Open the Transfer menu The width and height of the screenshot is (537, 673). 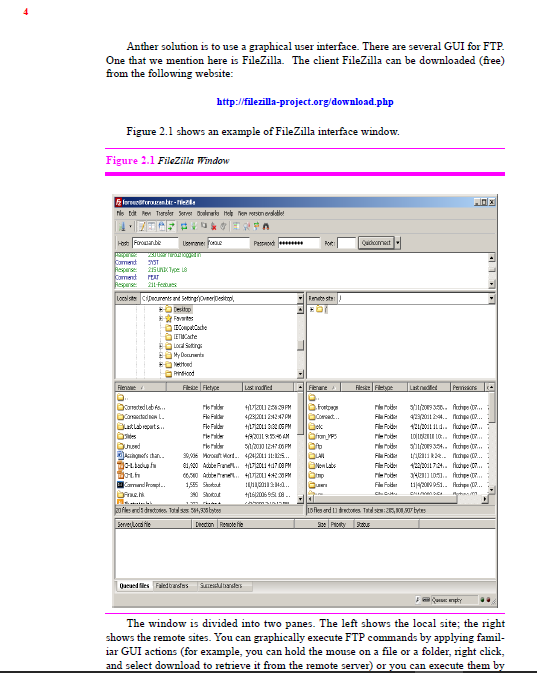tap(165, 213)
